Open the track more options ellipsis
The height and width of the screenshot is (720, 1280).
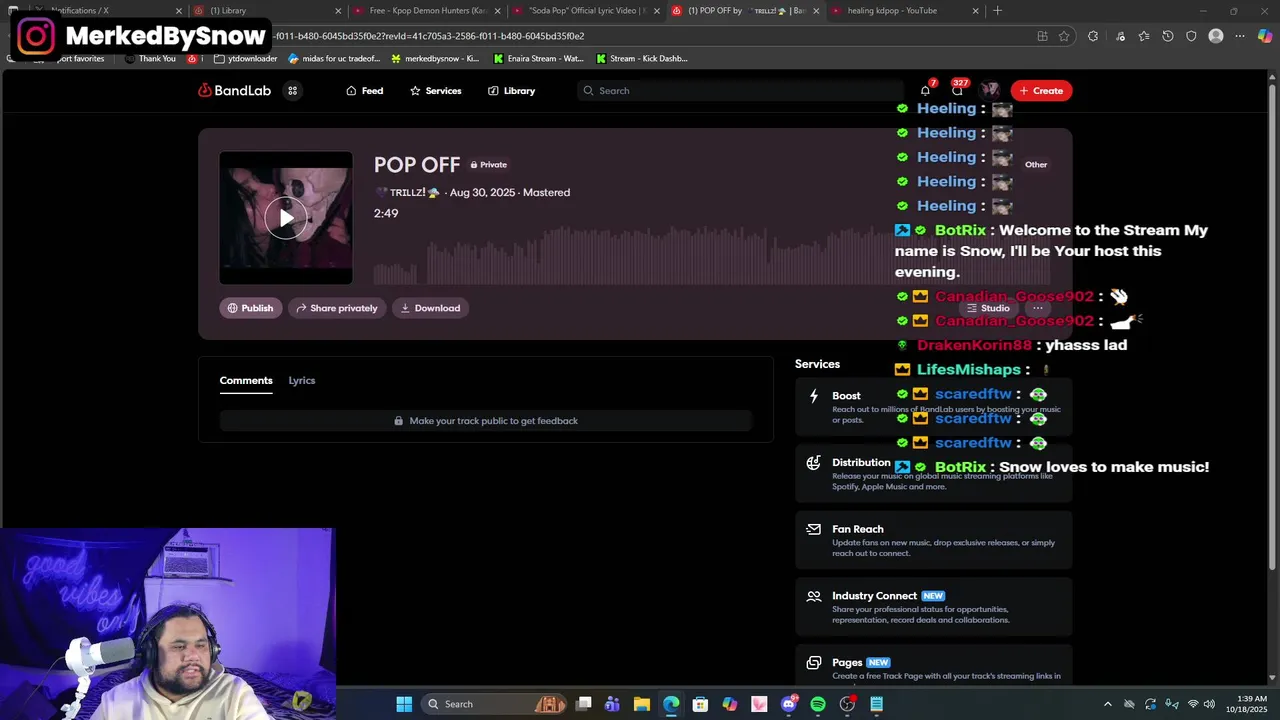1037,308
